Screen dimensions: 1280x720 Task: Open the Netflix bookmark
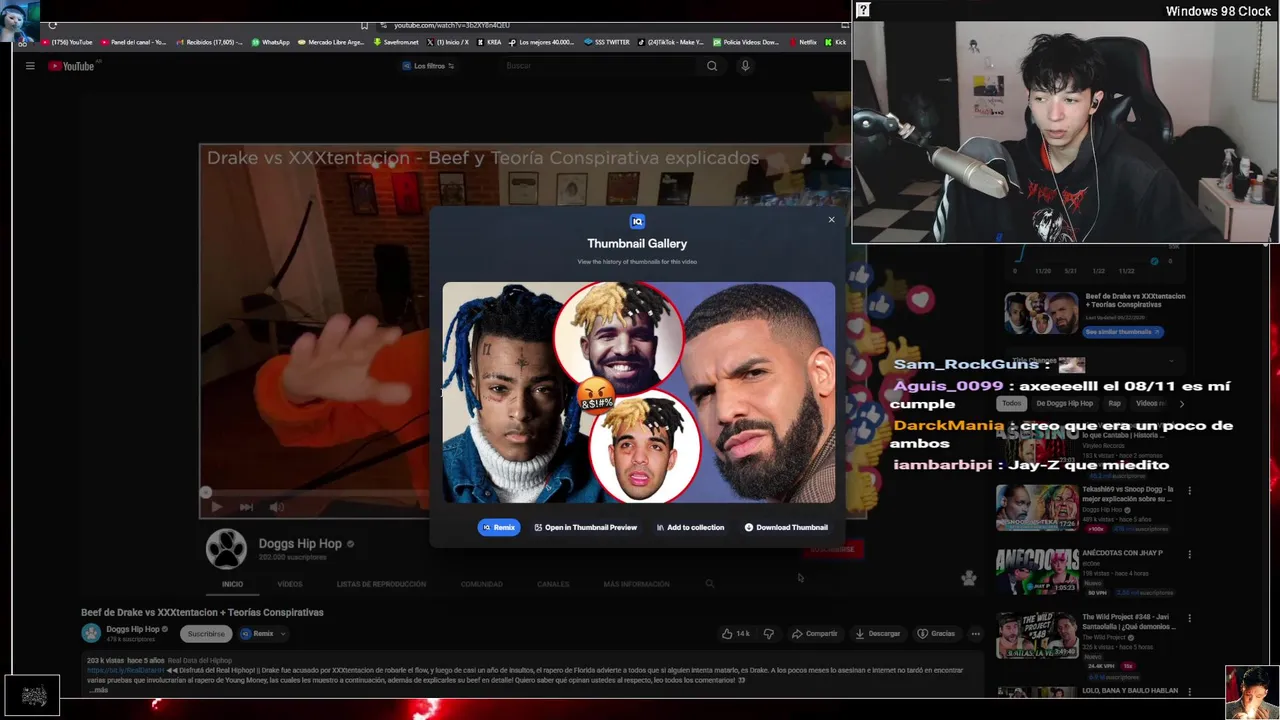[x=803, y=42]
